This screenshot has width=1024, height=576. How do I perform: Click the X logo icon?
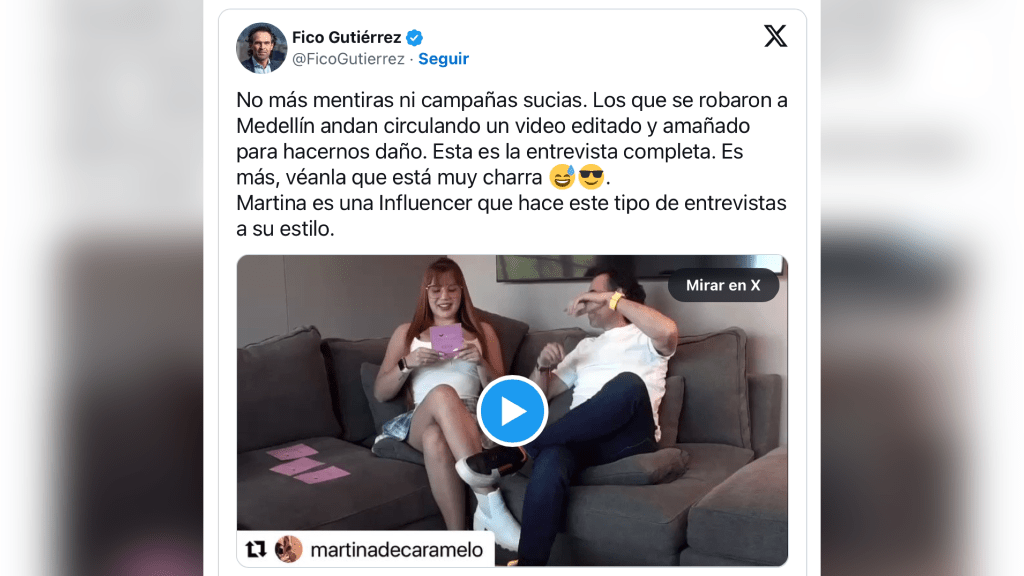[775, 36]
